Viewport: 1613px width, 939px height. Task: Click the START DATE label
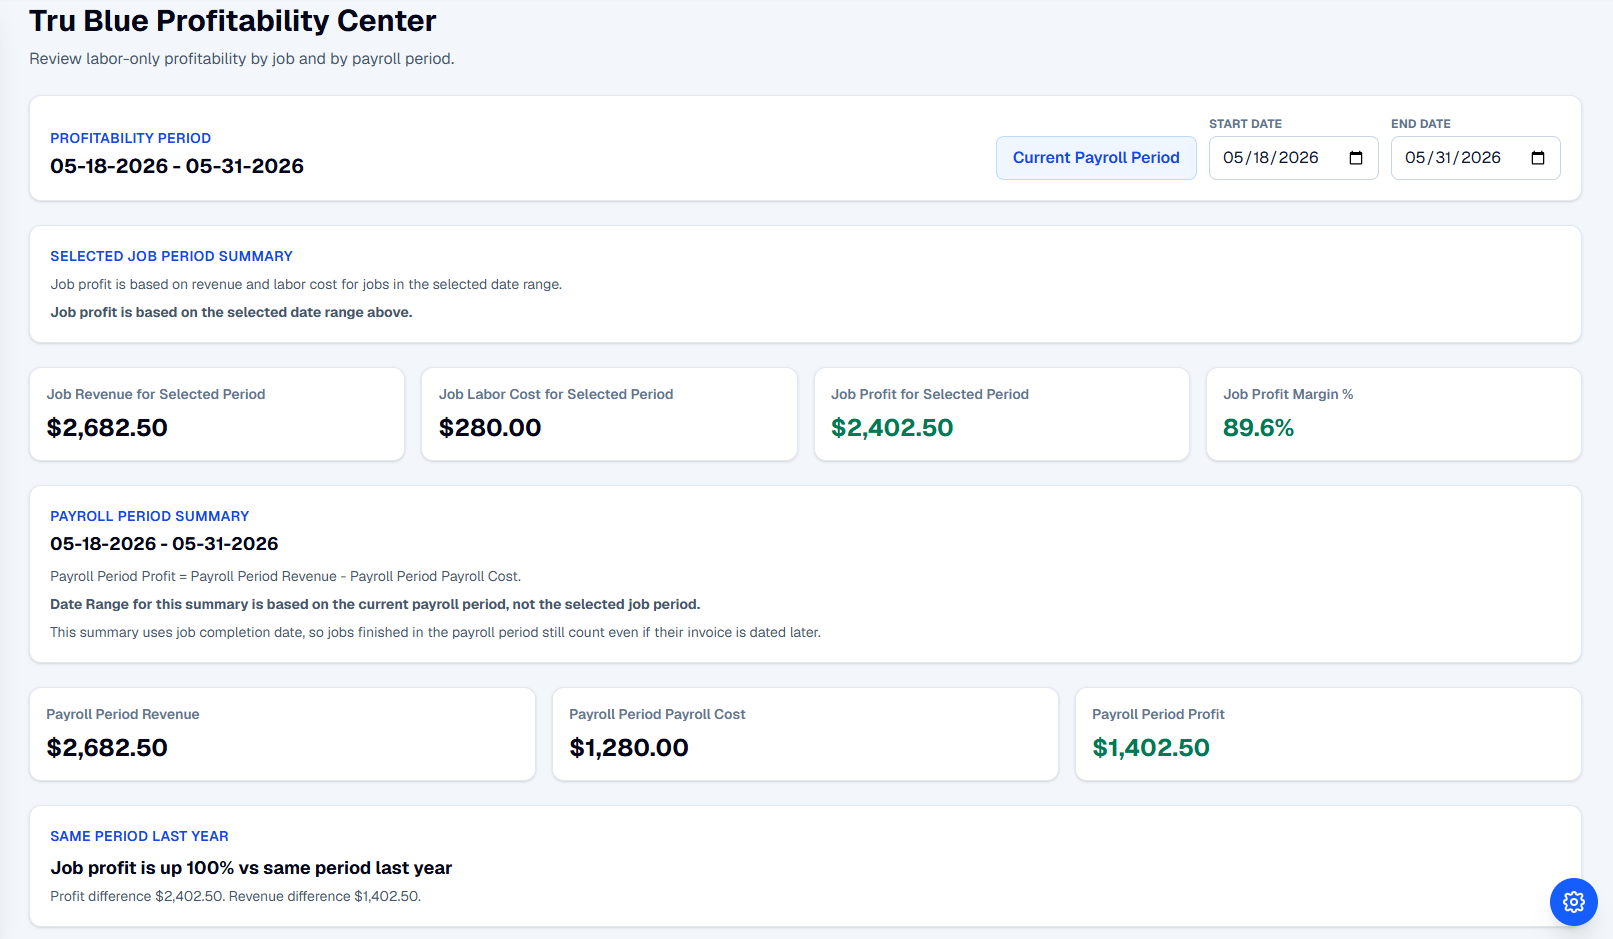pyautogui.click(x=1245, y=124)
